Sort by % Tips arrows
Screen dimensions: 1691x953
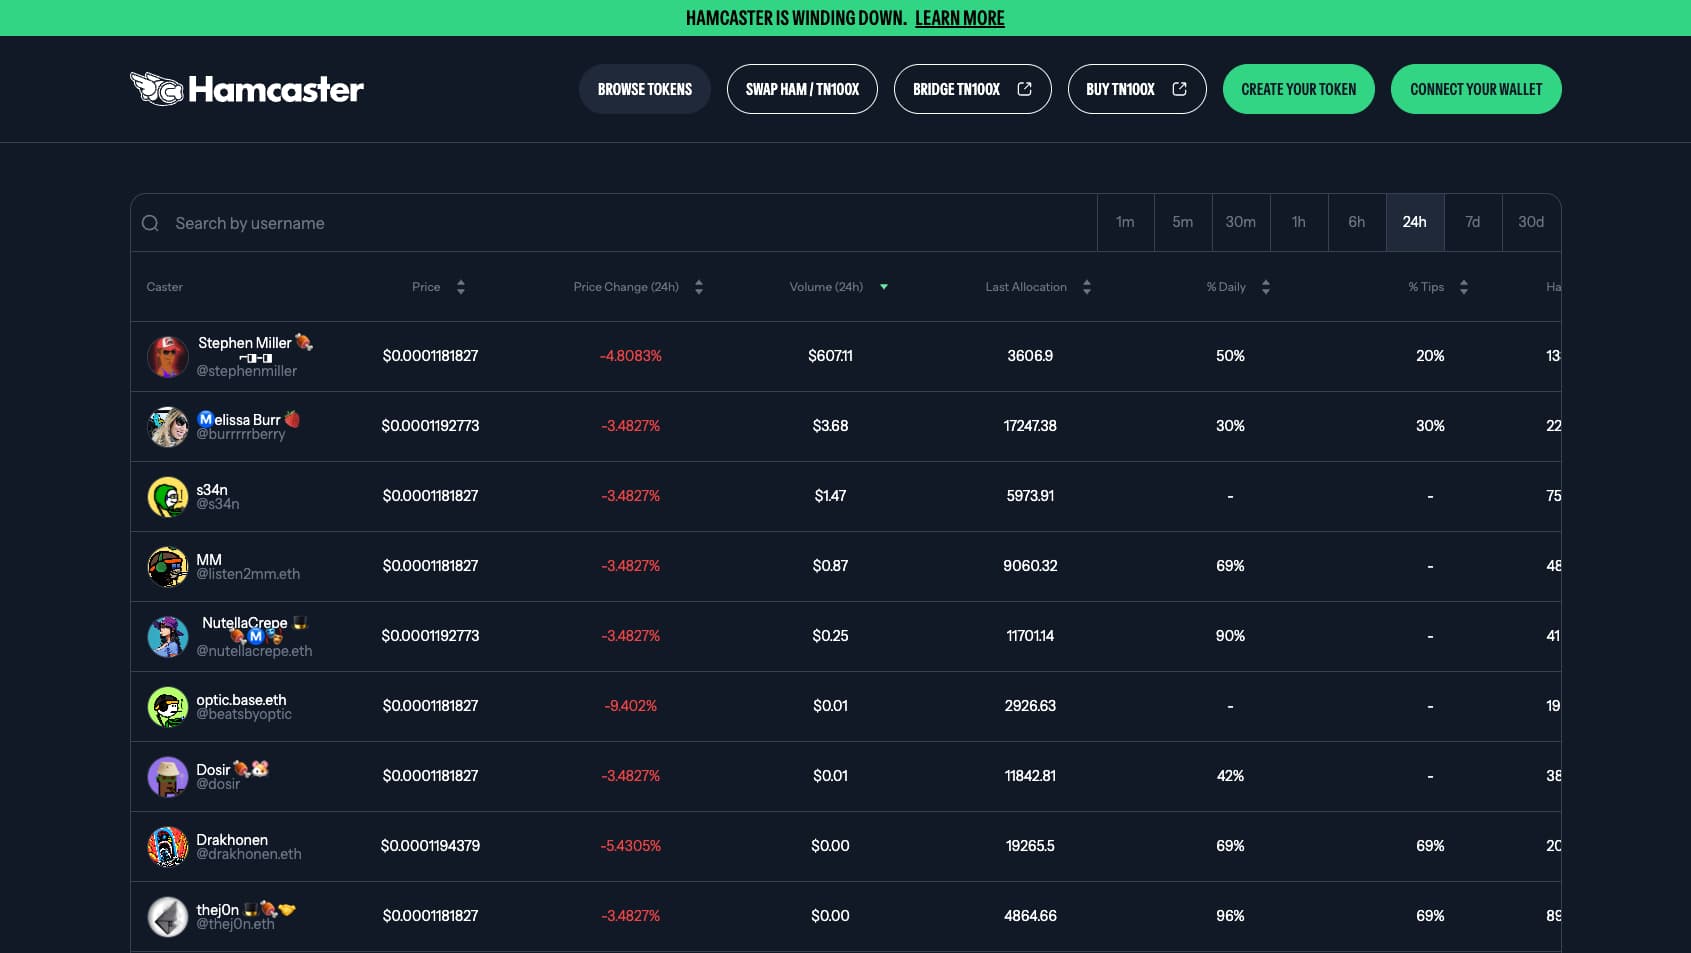pyautogui.click(x=1464, y=287)
